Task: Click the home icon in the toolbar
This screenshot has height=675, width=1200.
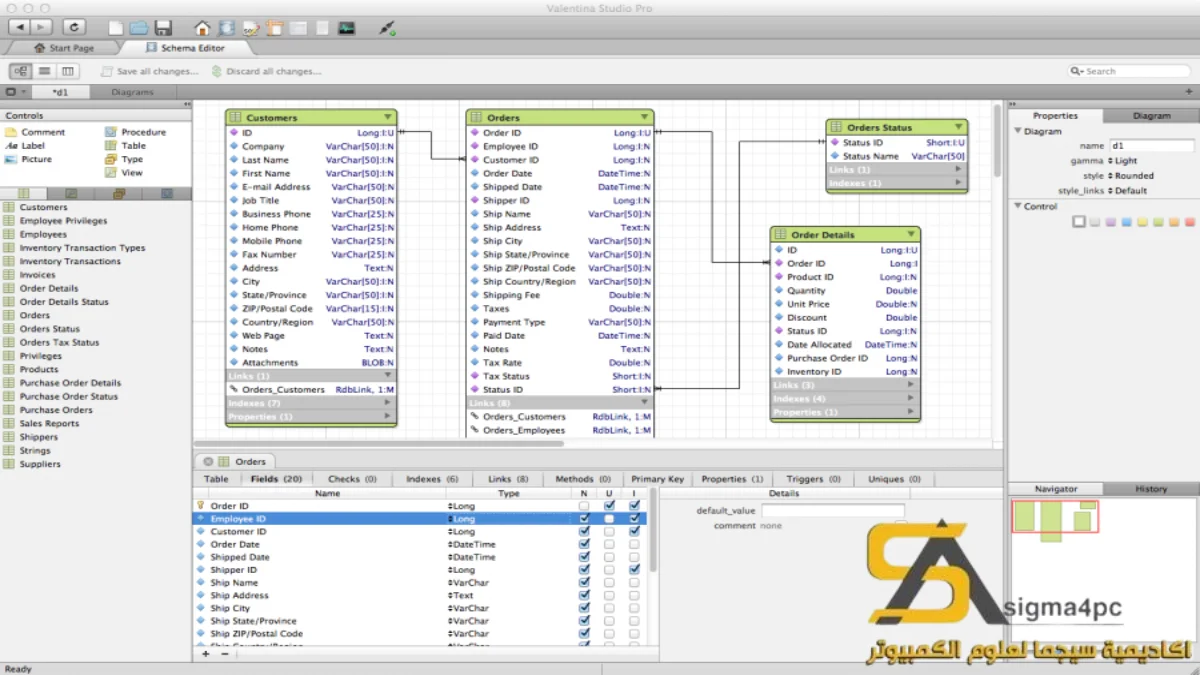Action: 203,28
